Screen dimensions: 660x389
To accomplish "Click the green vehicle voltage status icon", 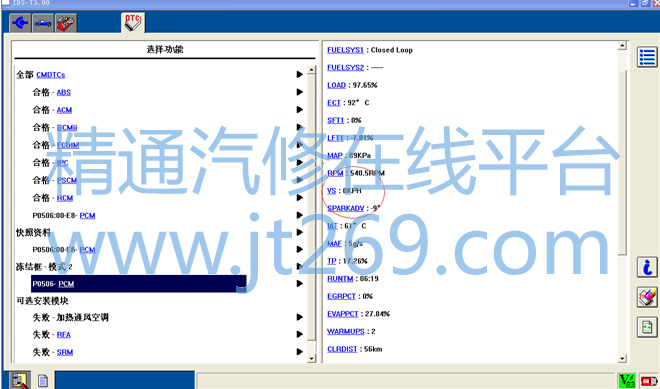I will pyautogui.click(x=627, y=381).
